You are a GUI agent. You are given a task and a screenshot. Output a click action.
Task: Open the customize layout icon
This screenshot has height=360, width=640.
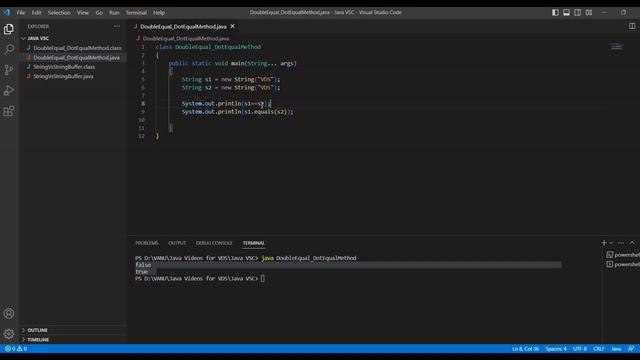[x=589, y=12]
